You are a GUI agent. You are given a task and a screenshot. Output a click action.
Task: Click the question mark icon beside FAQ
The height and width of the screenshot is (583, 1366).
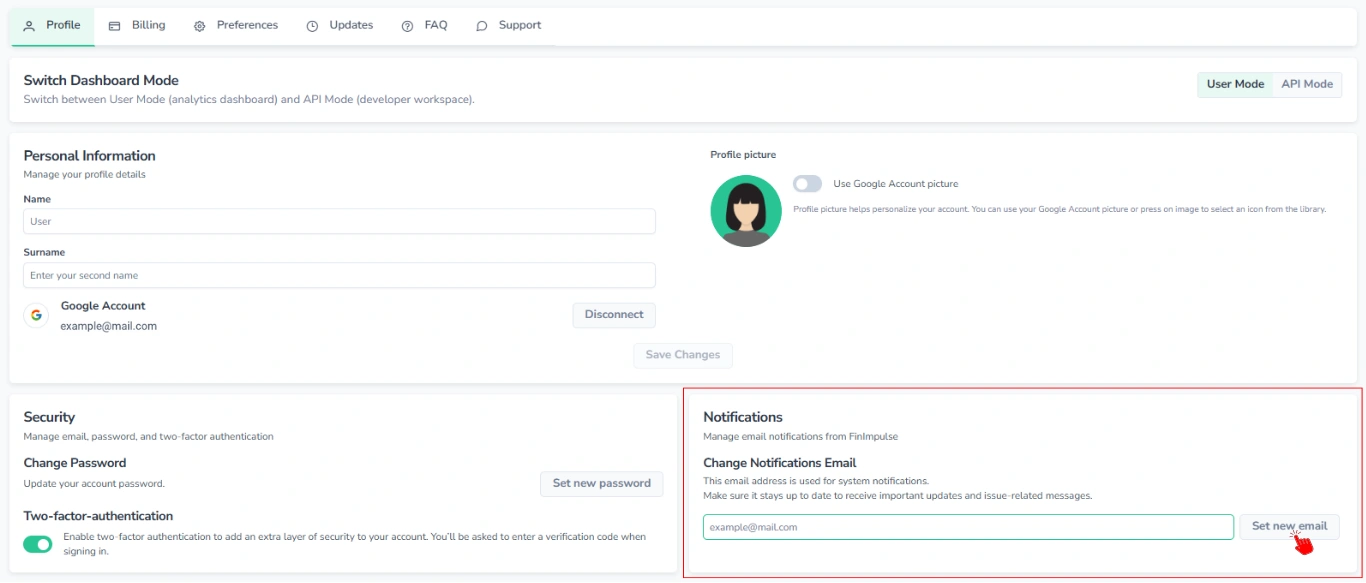[x=407, y=25]
